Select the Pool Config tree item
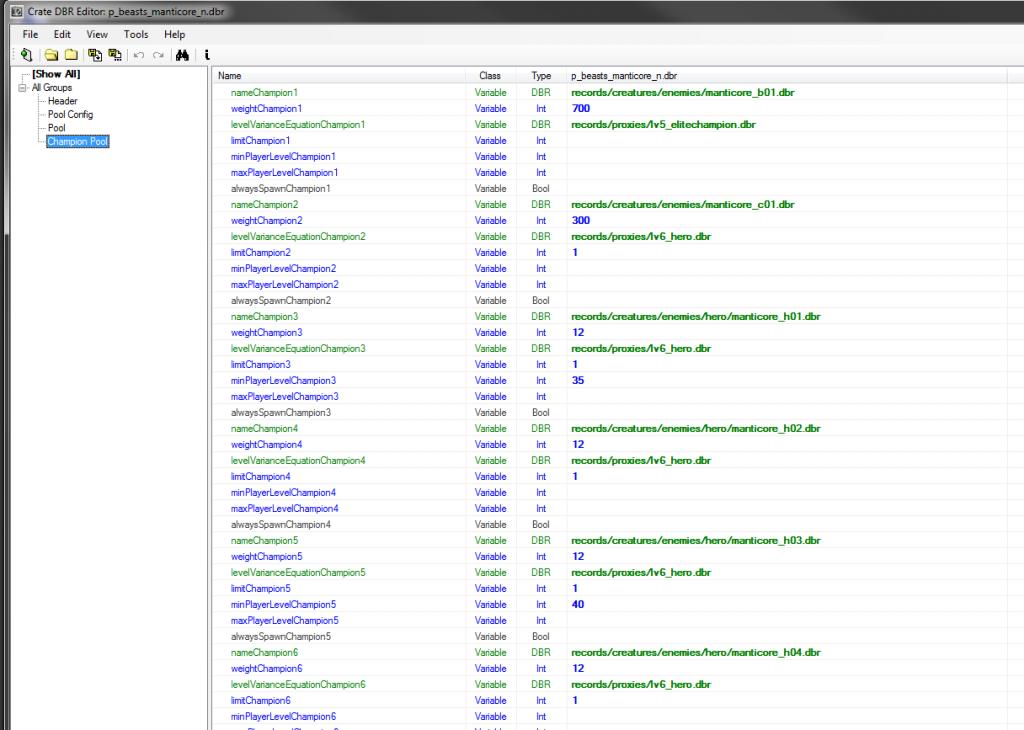 tap(70, 115)
